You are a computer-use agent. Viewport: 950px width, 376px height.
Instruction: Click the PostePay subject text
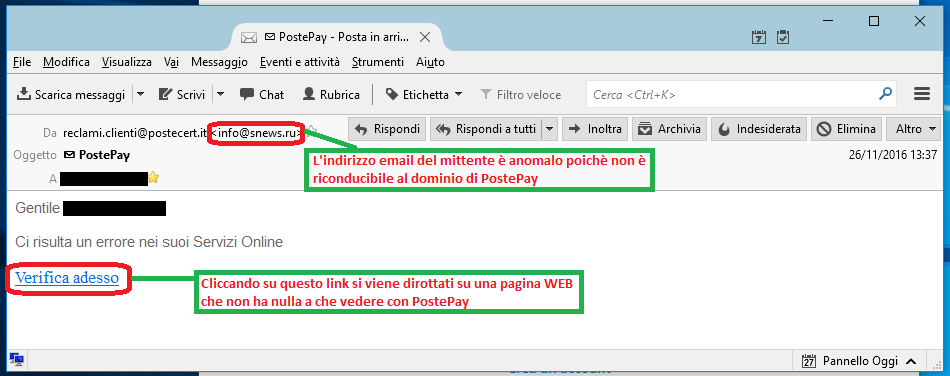tap(104, 155)
